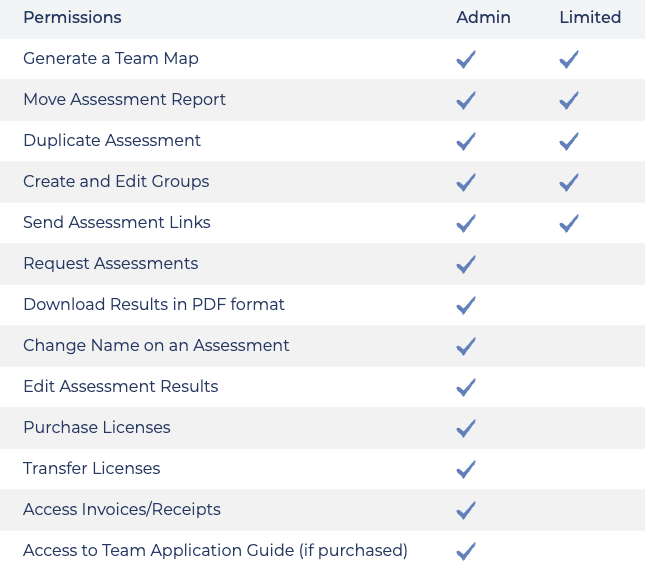Click the Admin checkmark for Download Results in PDF

[x=466, y=305]
